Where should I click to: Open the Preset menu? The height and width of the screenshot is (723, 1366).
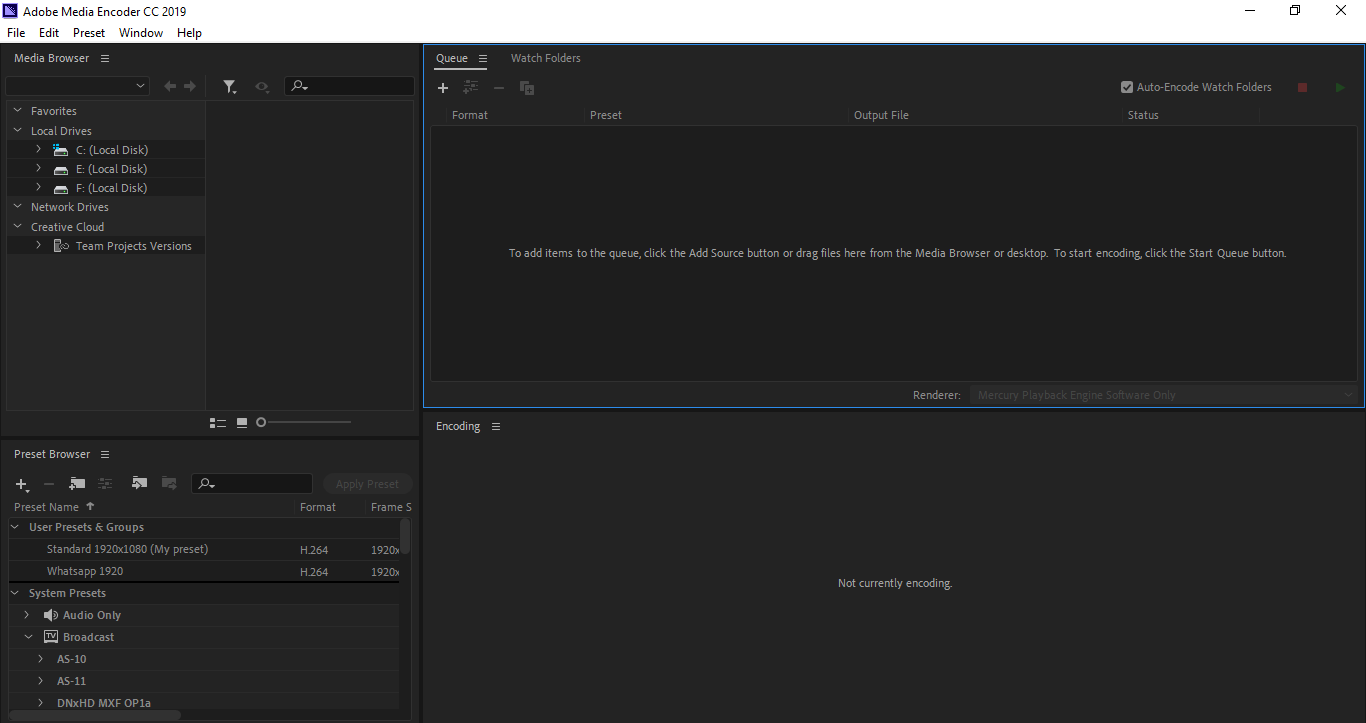[x=89, y=33]
